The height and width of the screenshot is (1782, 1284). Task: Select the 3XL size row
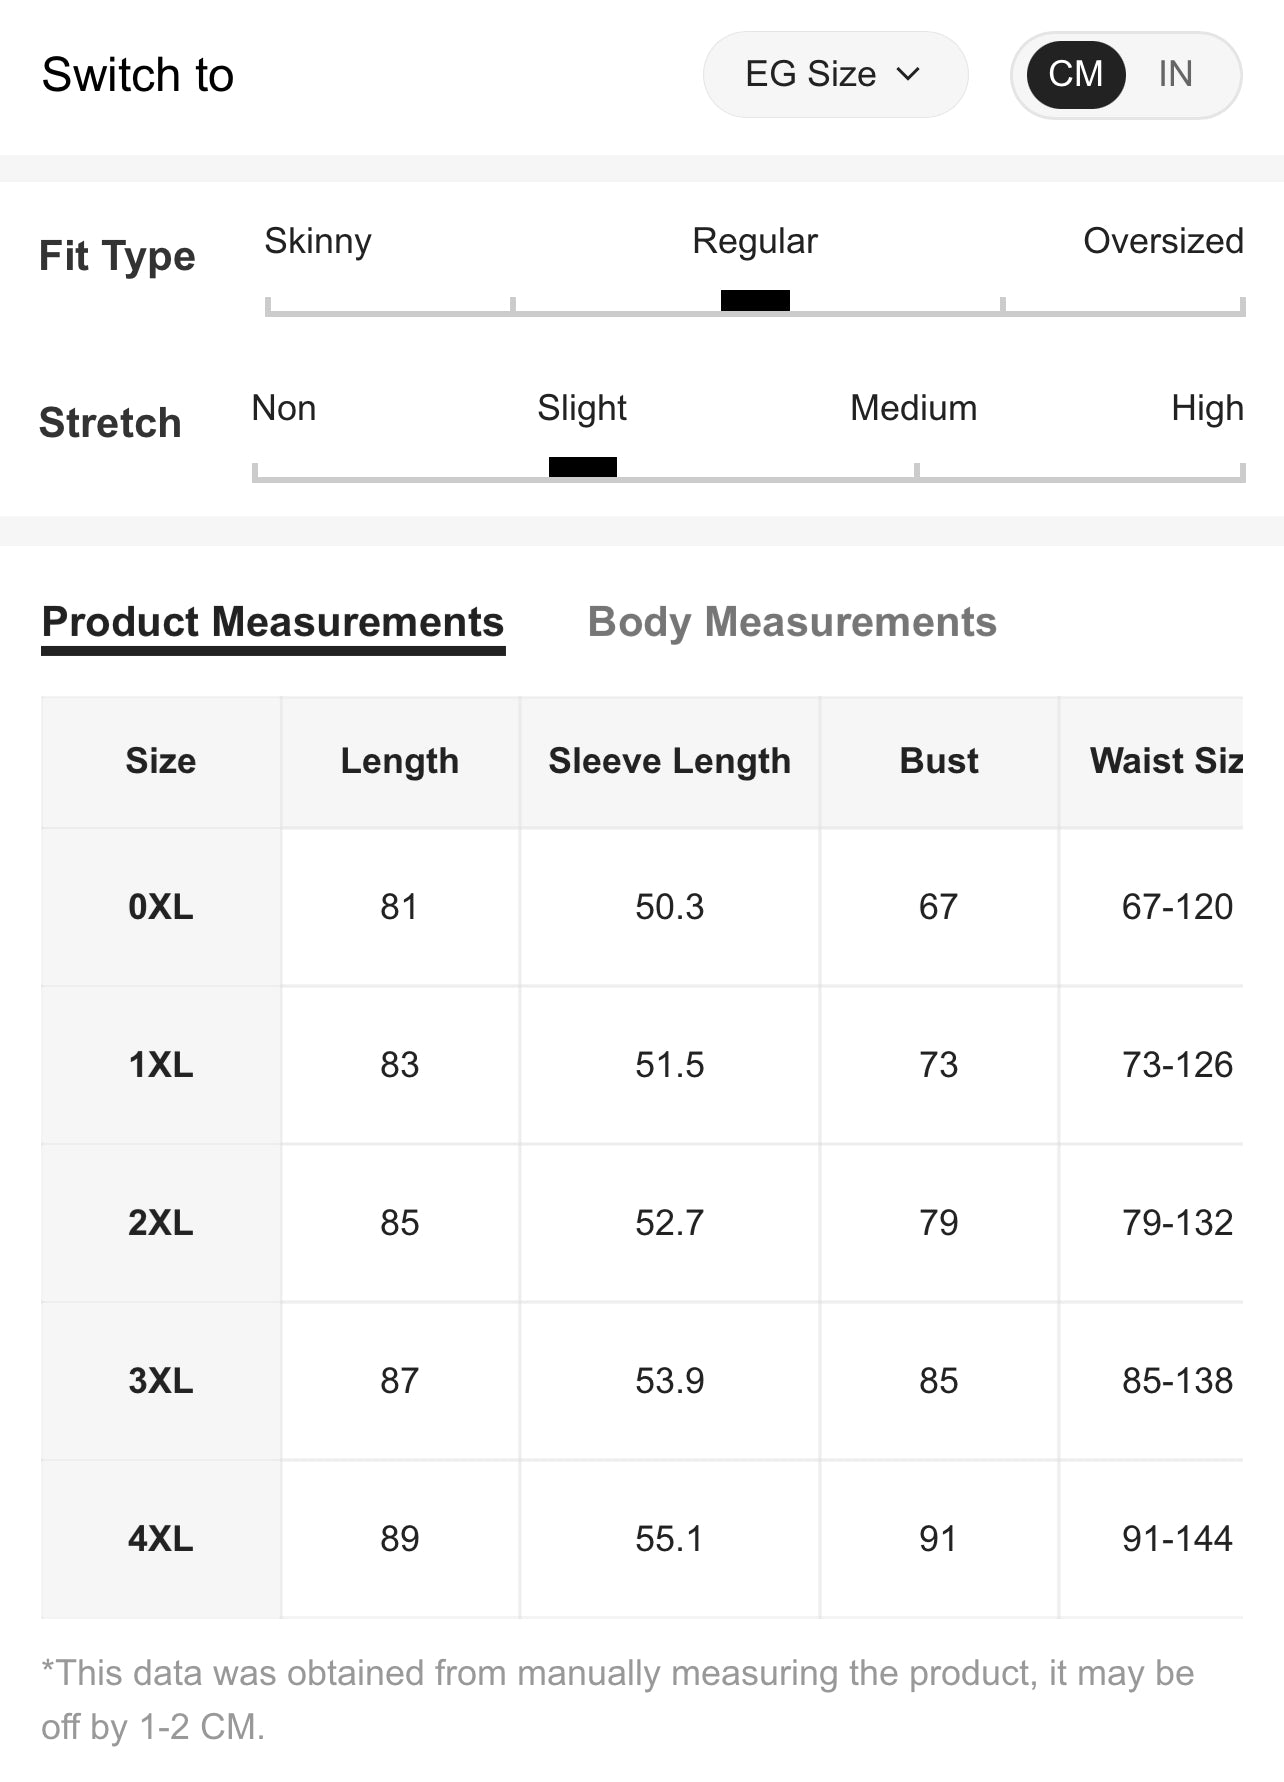(160, 1381)
